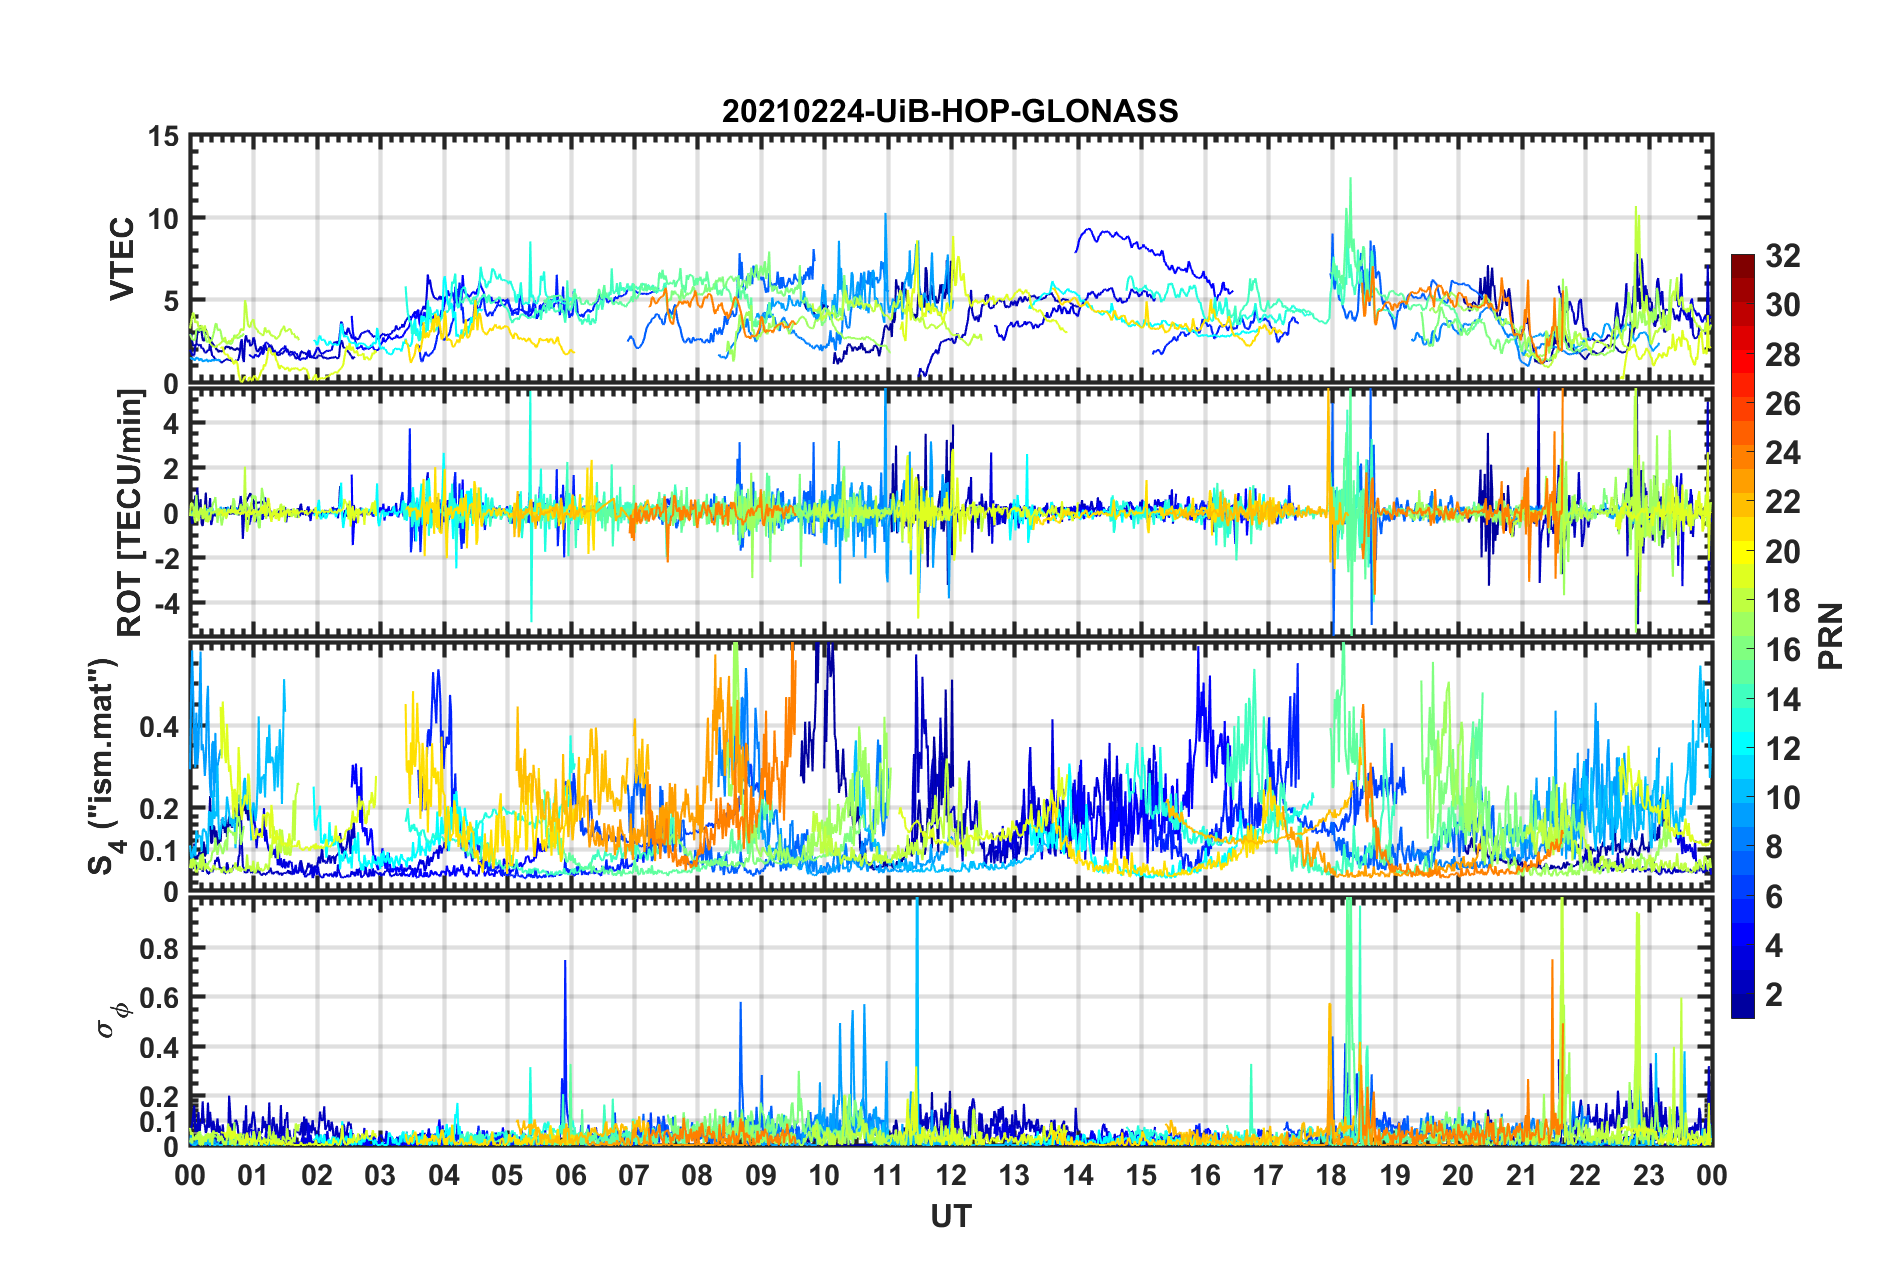The width and height of the screenshot is (1902, 1272).
Task: Select colorbar tick label 28
Action: tap(1783, 355)
